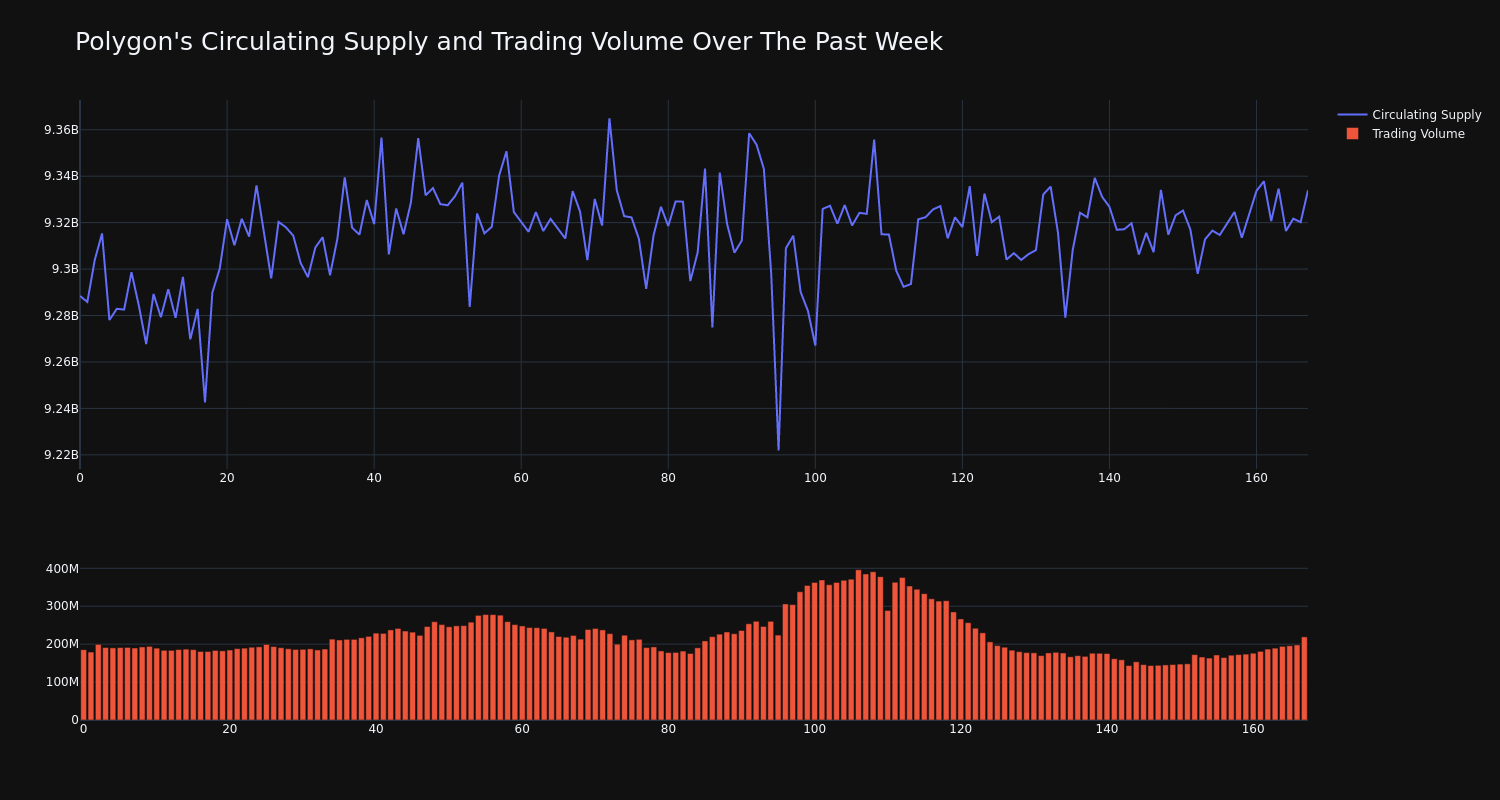Select the 9.32B y-axis label
The image size is (1500, 800).
61,223
